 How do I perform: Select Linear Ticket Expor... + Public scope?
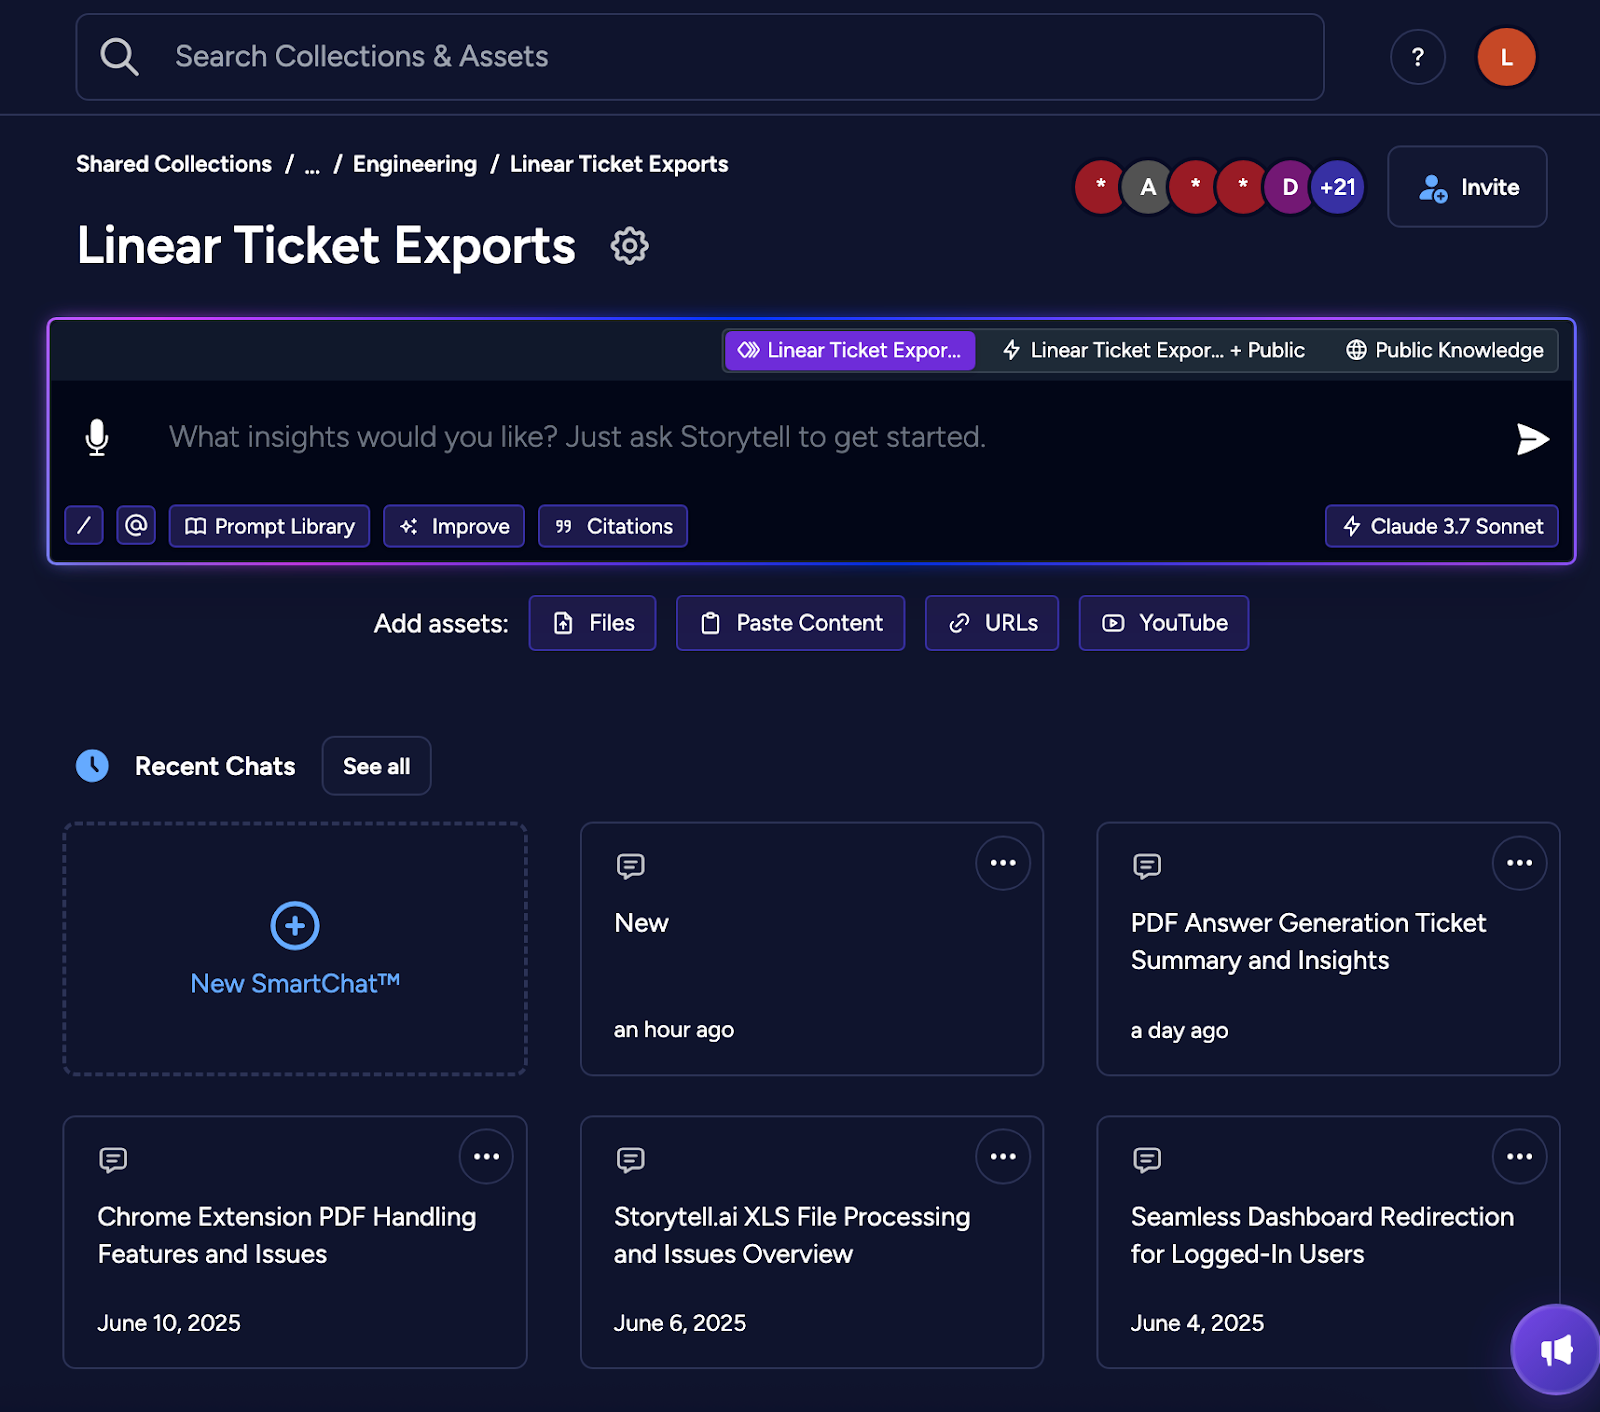click(x=1154, y=350)
